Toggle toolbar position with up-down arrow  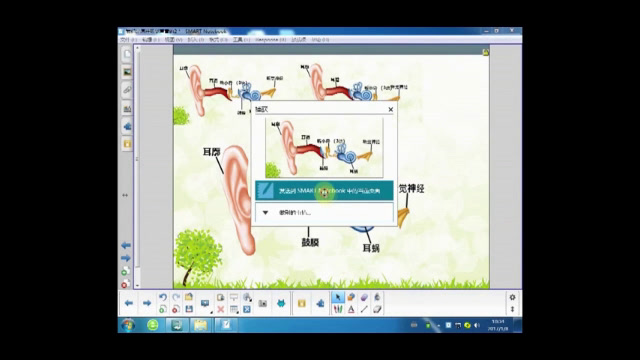tap(512, 309)
